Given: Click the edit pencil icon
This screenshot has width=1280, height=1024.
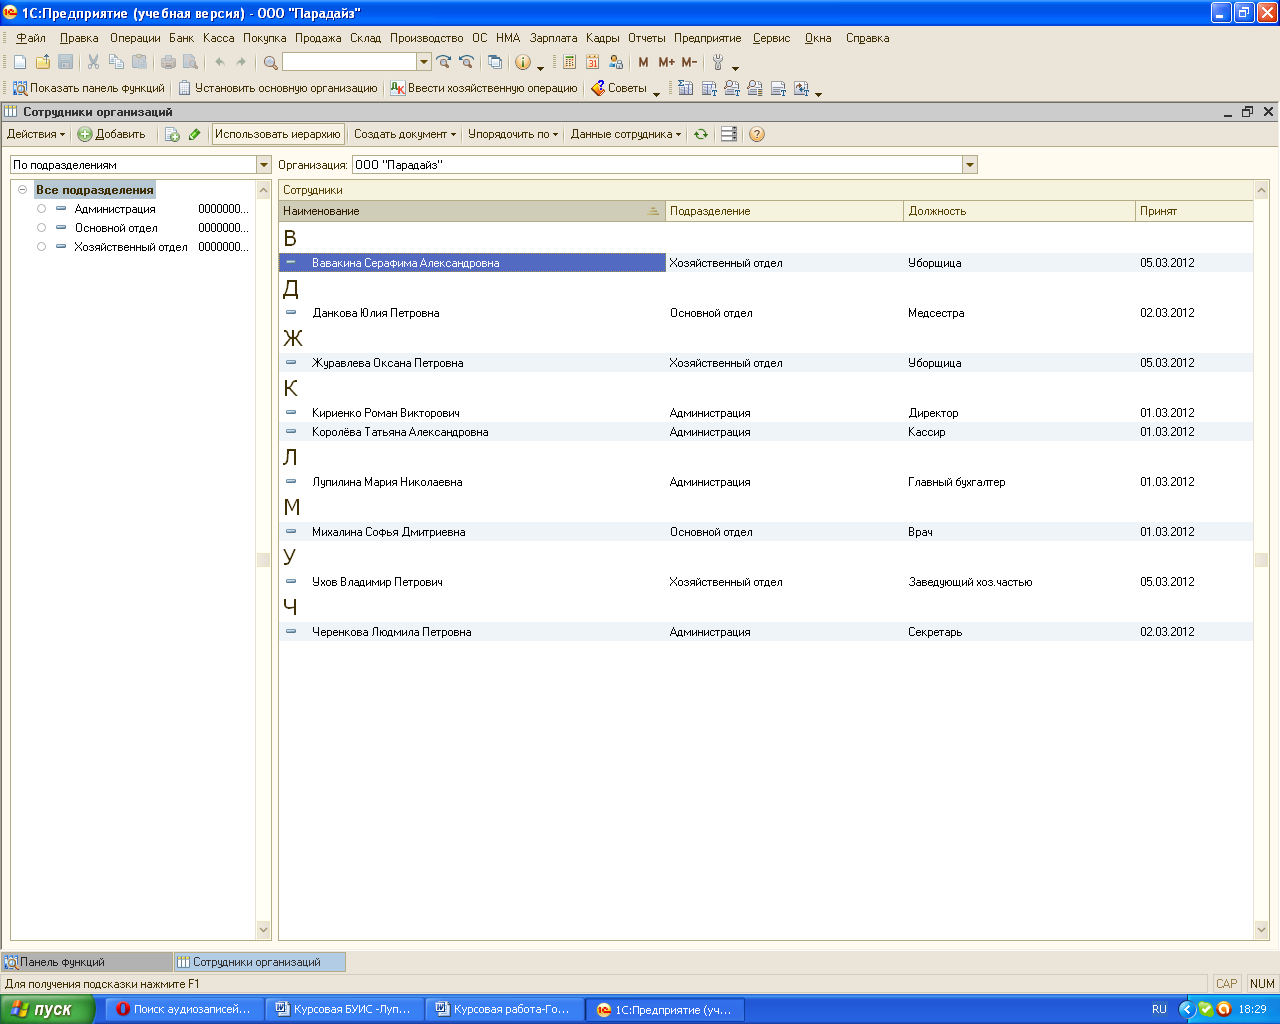Looking at the screenshot, I should [195, 134].
